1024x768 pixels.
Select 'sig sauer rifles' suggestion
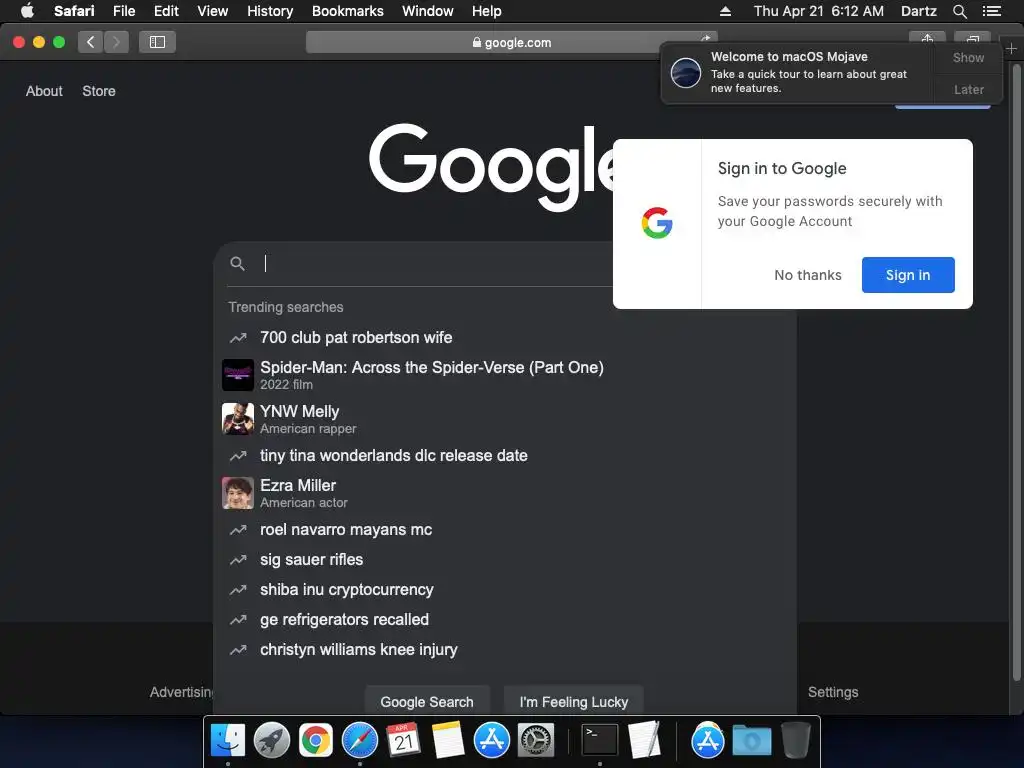[x=504, y=560]
